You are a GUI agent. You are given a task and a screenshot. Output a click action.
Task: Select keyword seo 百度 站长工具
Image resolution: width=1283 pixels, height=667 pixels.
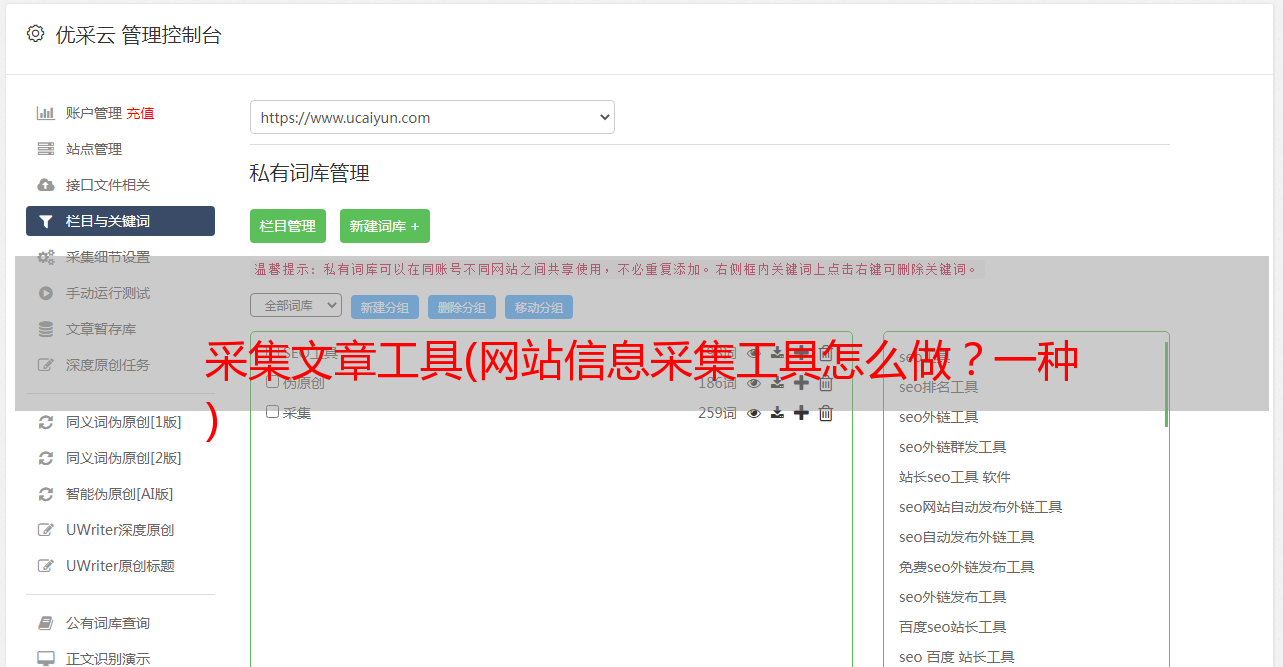957,657
